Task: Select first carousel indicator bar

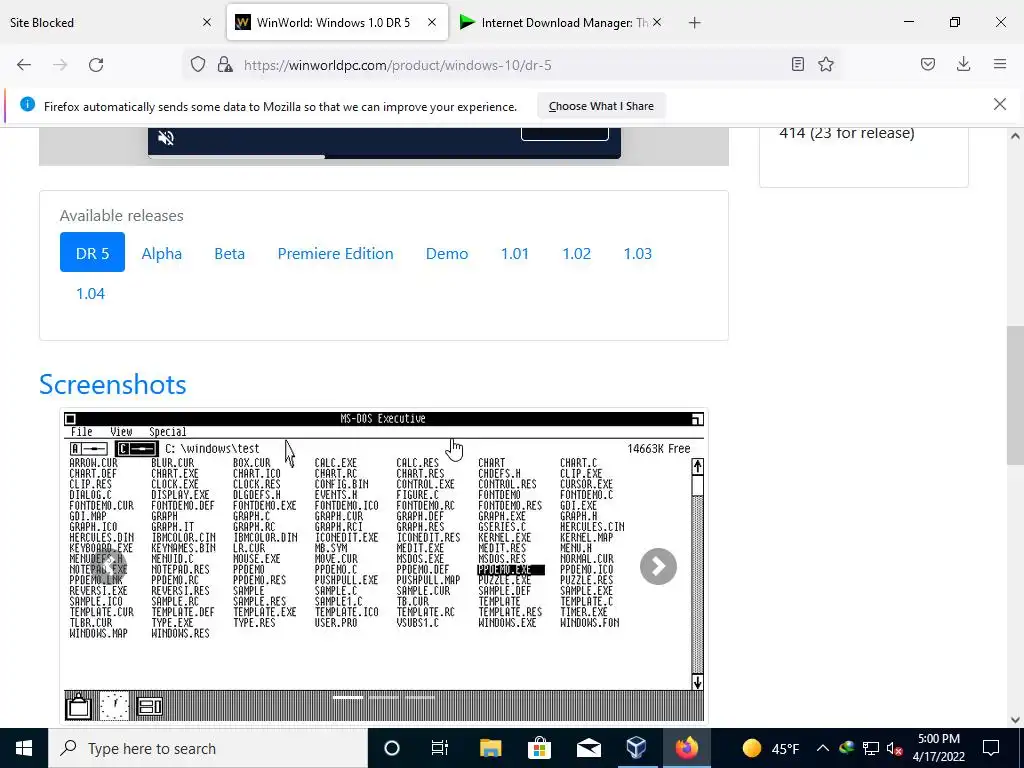Action: point(348,697)
